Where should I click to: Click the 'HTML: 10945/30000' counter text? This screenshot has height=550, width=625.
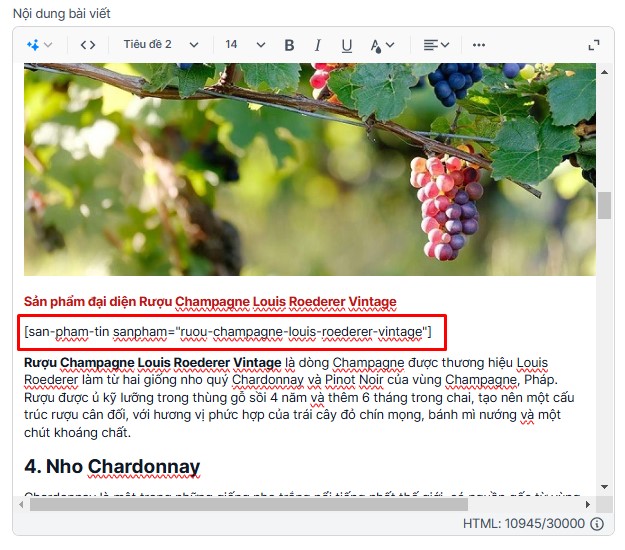click(x=524, y=524)
